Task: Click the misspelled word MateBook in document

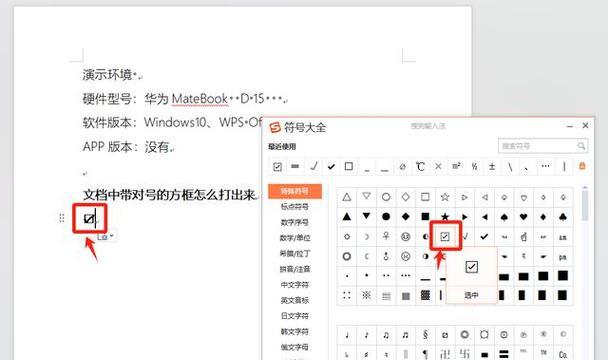Action: [x=200, y=99]
